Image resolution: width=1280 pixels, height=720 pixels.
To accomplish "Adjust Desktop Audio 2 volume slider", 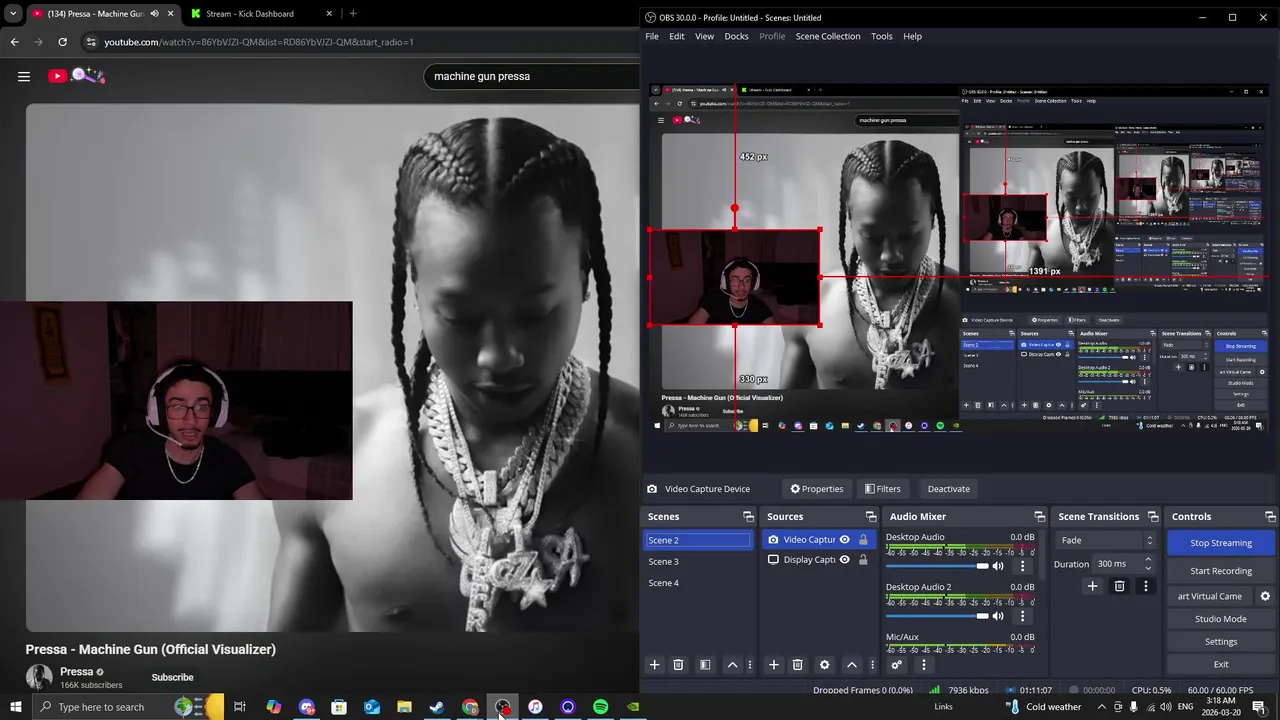I will pos(937,616).
